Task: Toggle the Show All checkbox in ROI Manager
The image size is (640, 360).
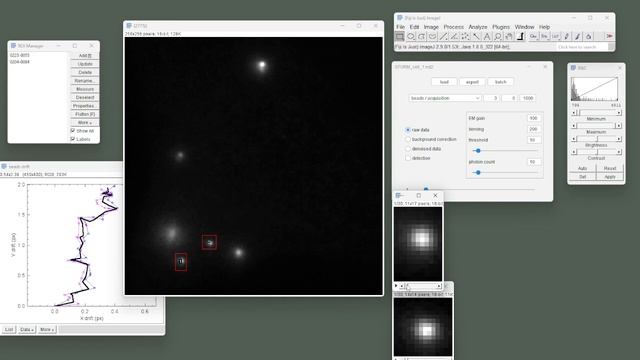Action: tap(73, 131)
